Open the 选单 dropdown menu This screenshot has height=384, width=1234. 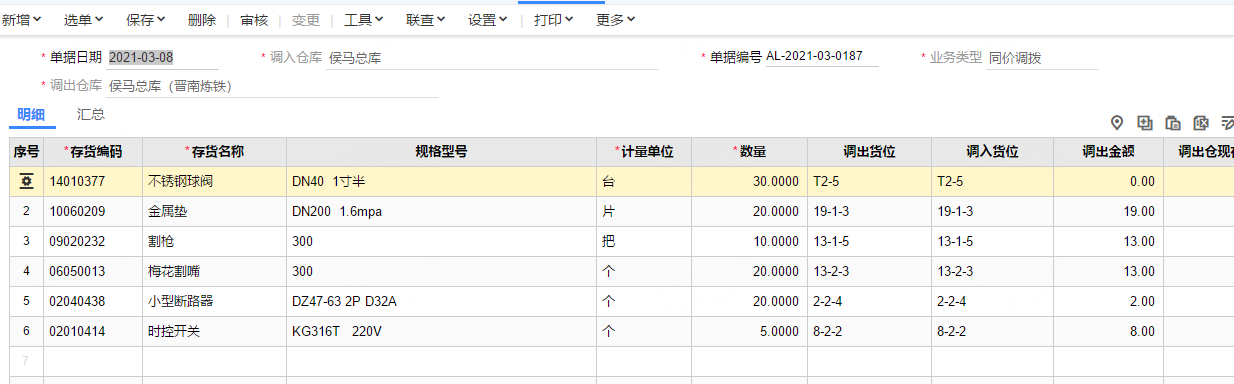(84, 19)
